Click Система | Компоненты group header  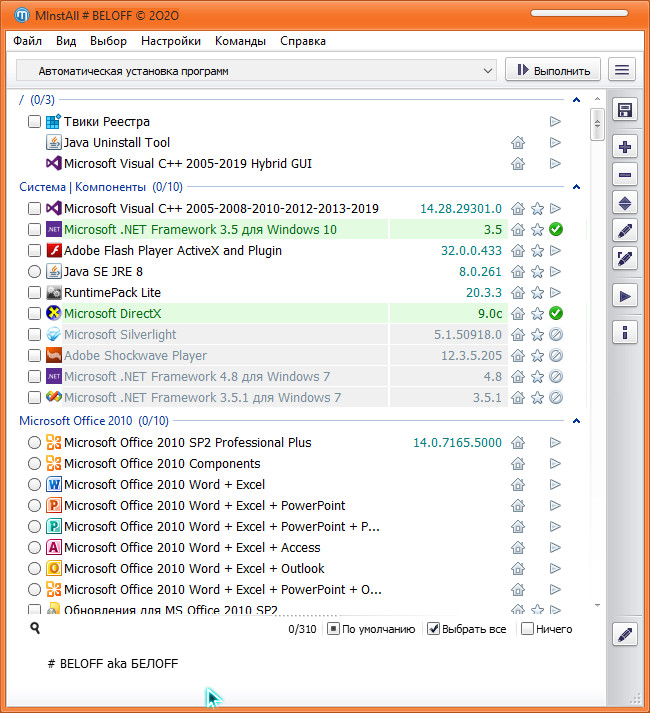coord(101,187)
